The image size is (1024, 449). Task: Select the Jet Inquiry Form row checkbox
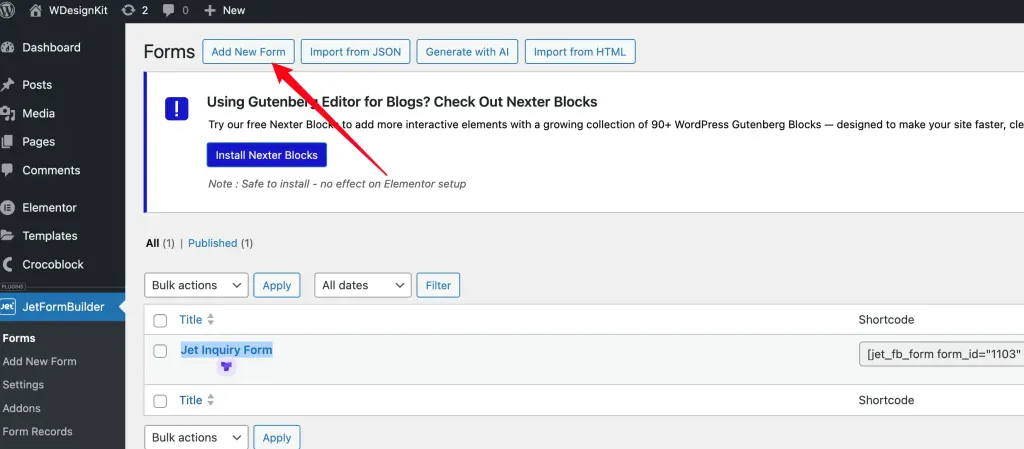point(160,351)
